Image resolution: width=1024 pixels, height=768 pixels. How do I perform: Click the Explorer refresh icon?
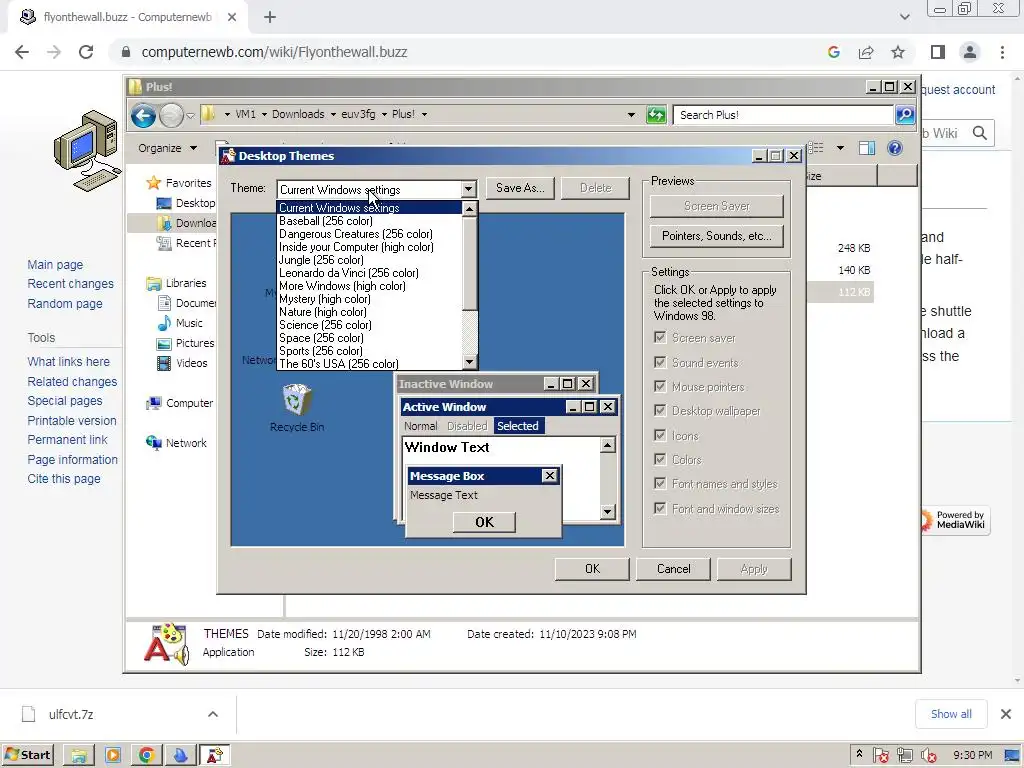click(x=656, y=115)
